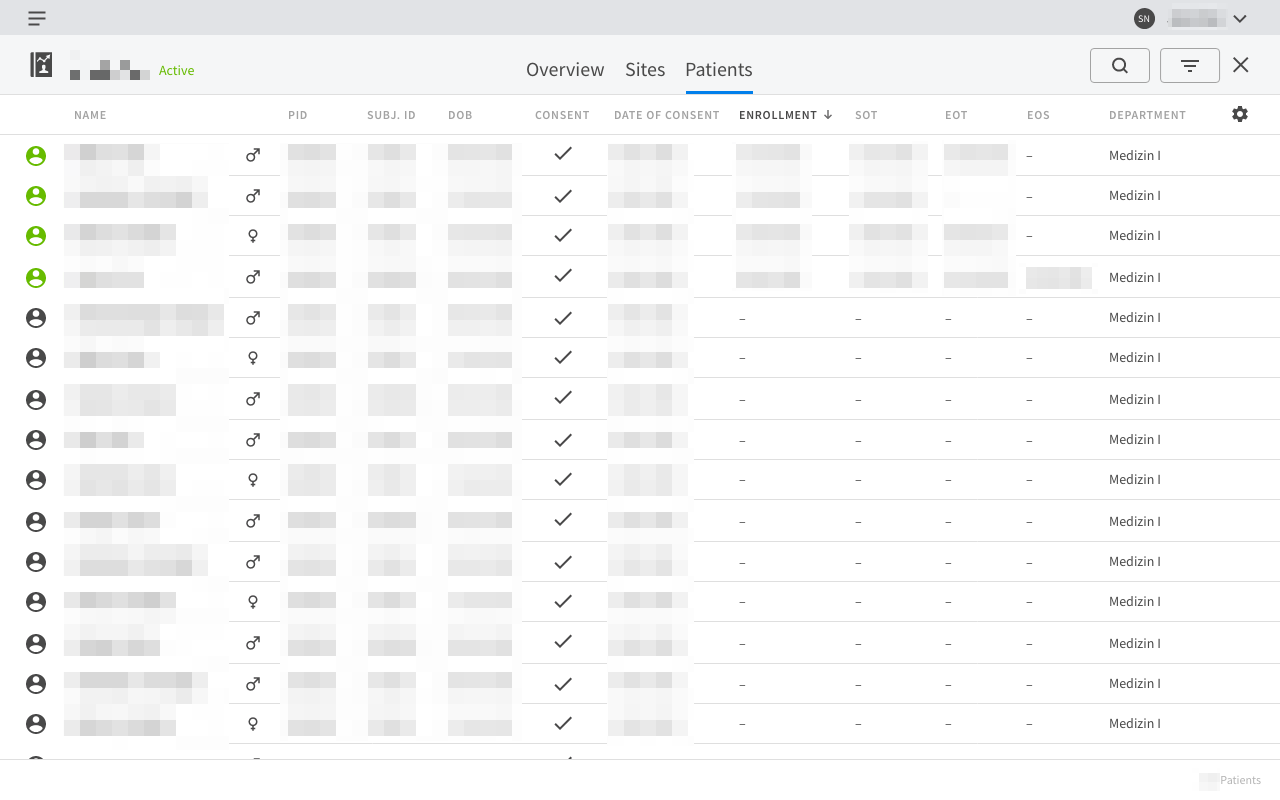Open table column settings gear icon

coord(1239,114)
